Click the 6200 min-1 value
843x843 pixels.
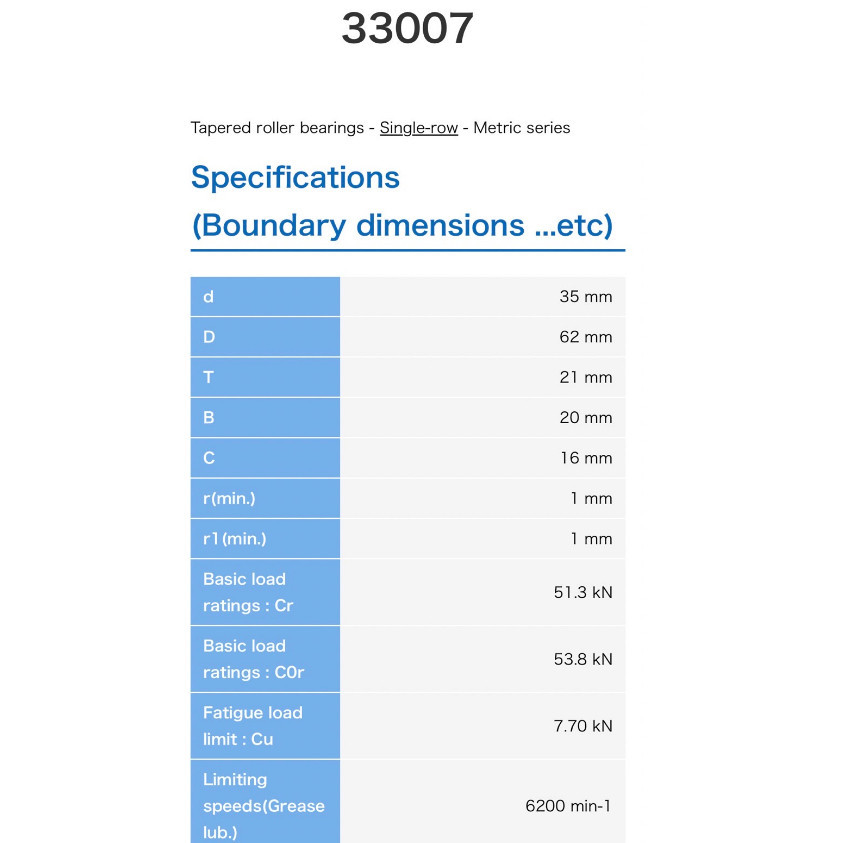[568, 806]
